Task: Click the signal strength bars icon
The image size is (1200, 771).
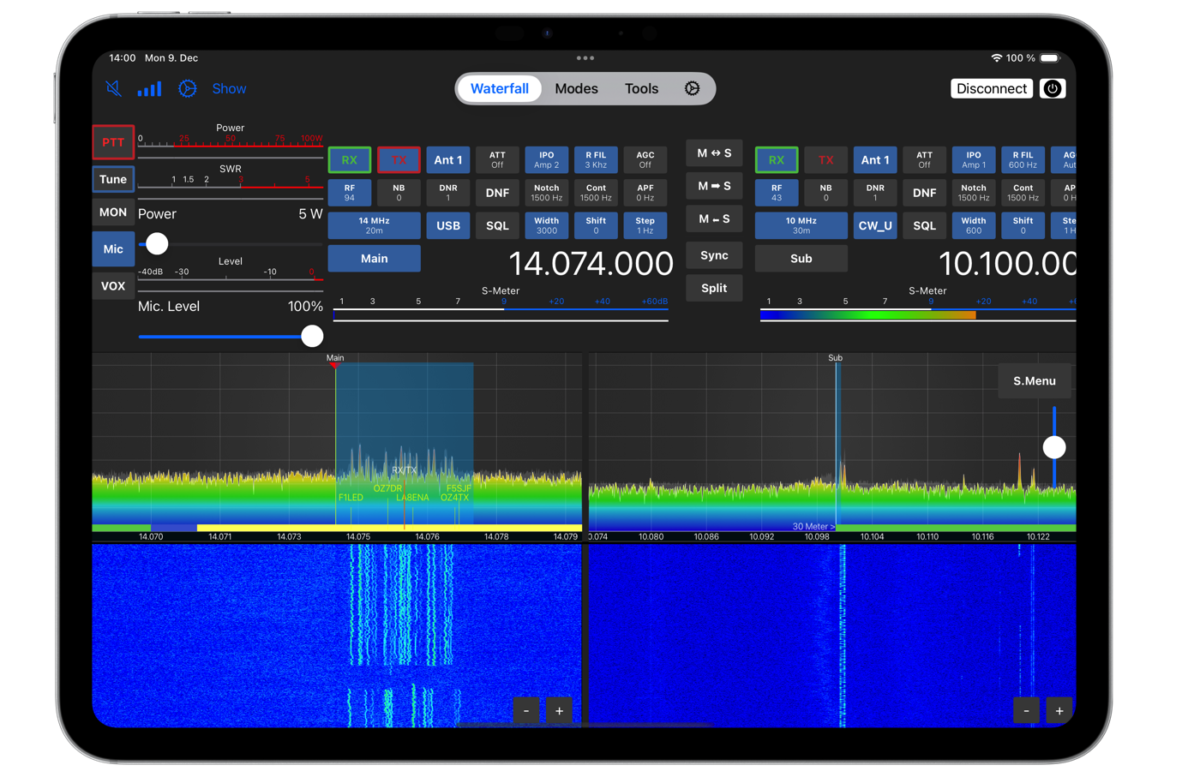Action: [x=150, y=88]
